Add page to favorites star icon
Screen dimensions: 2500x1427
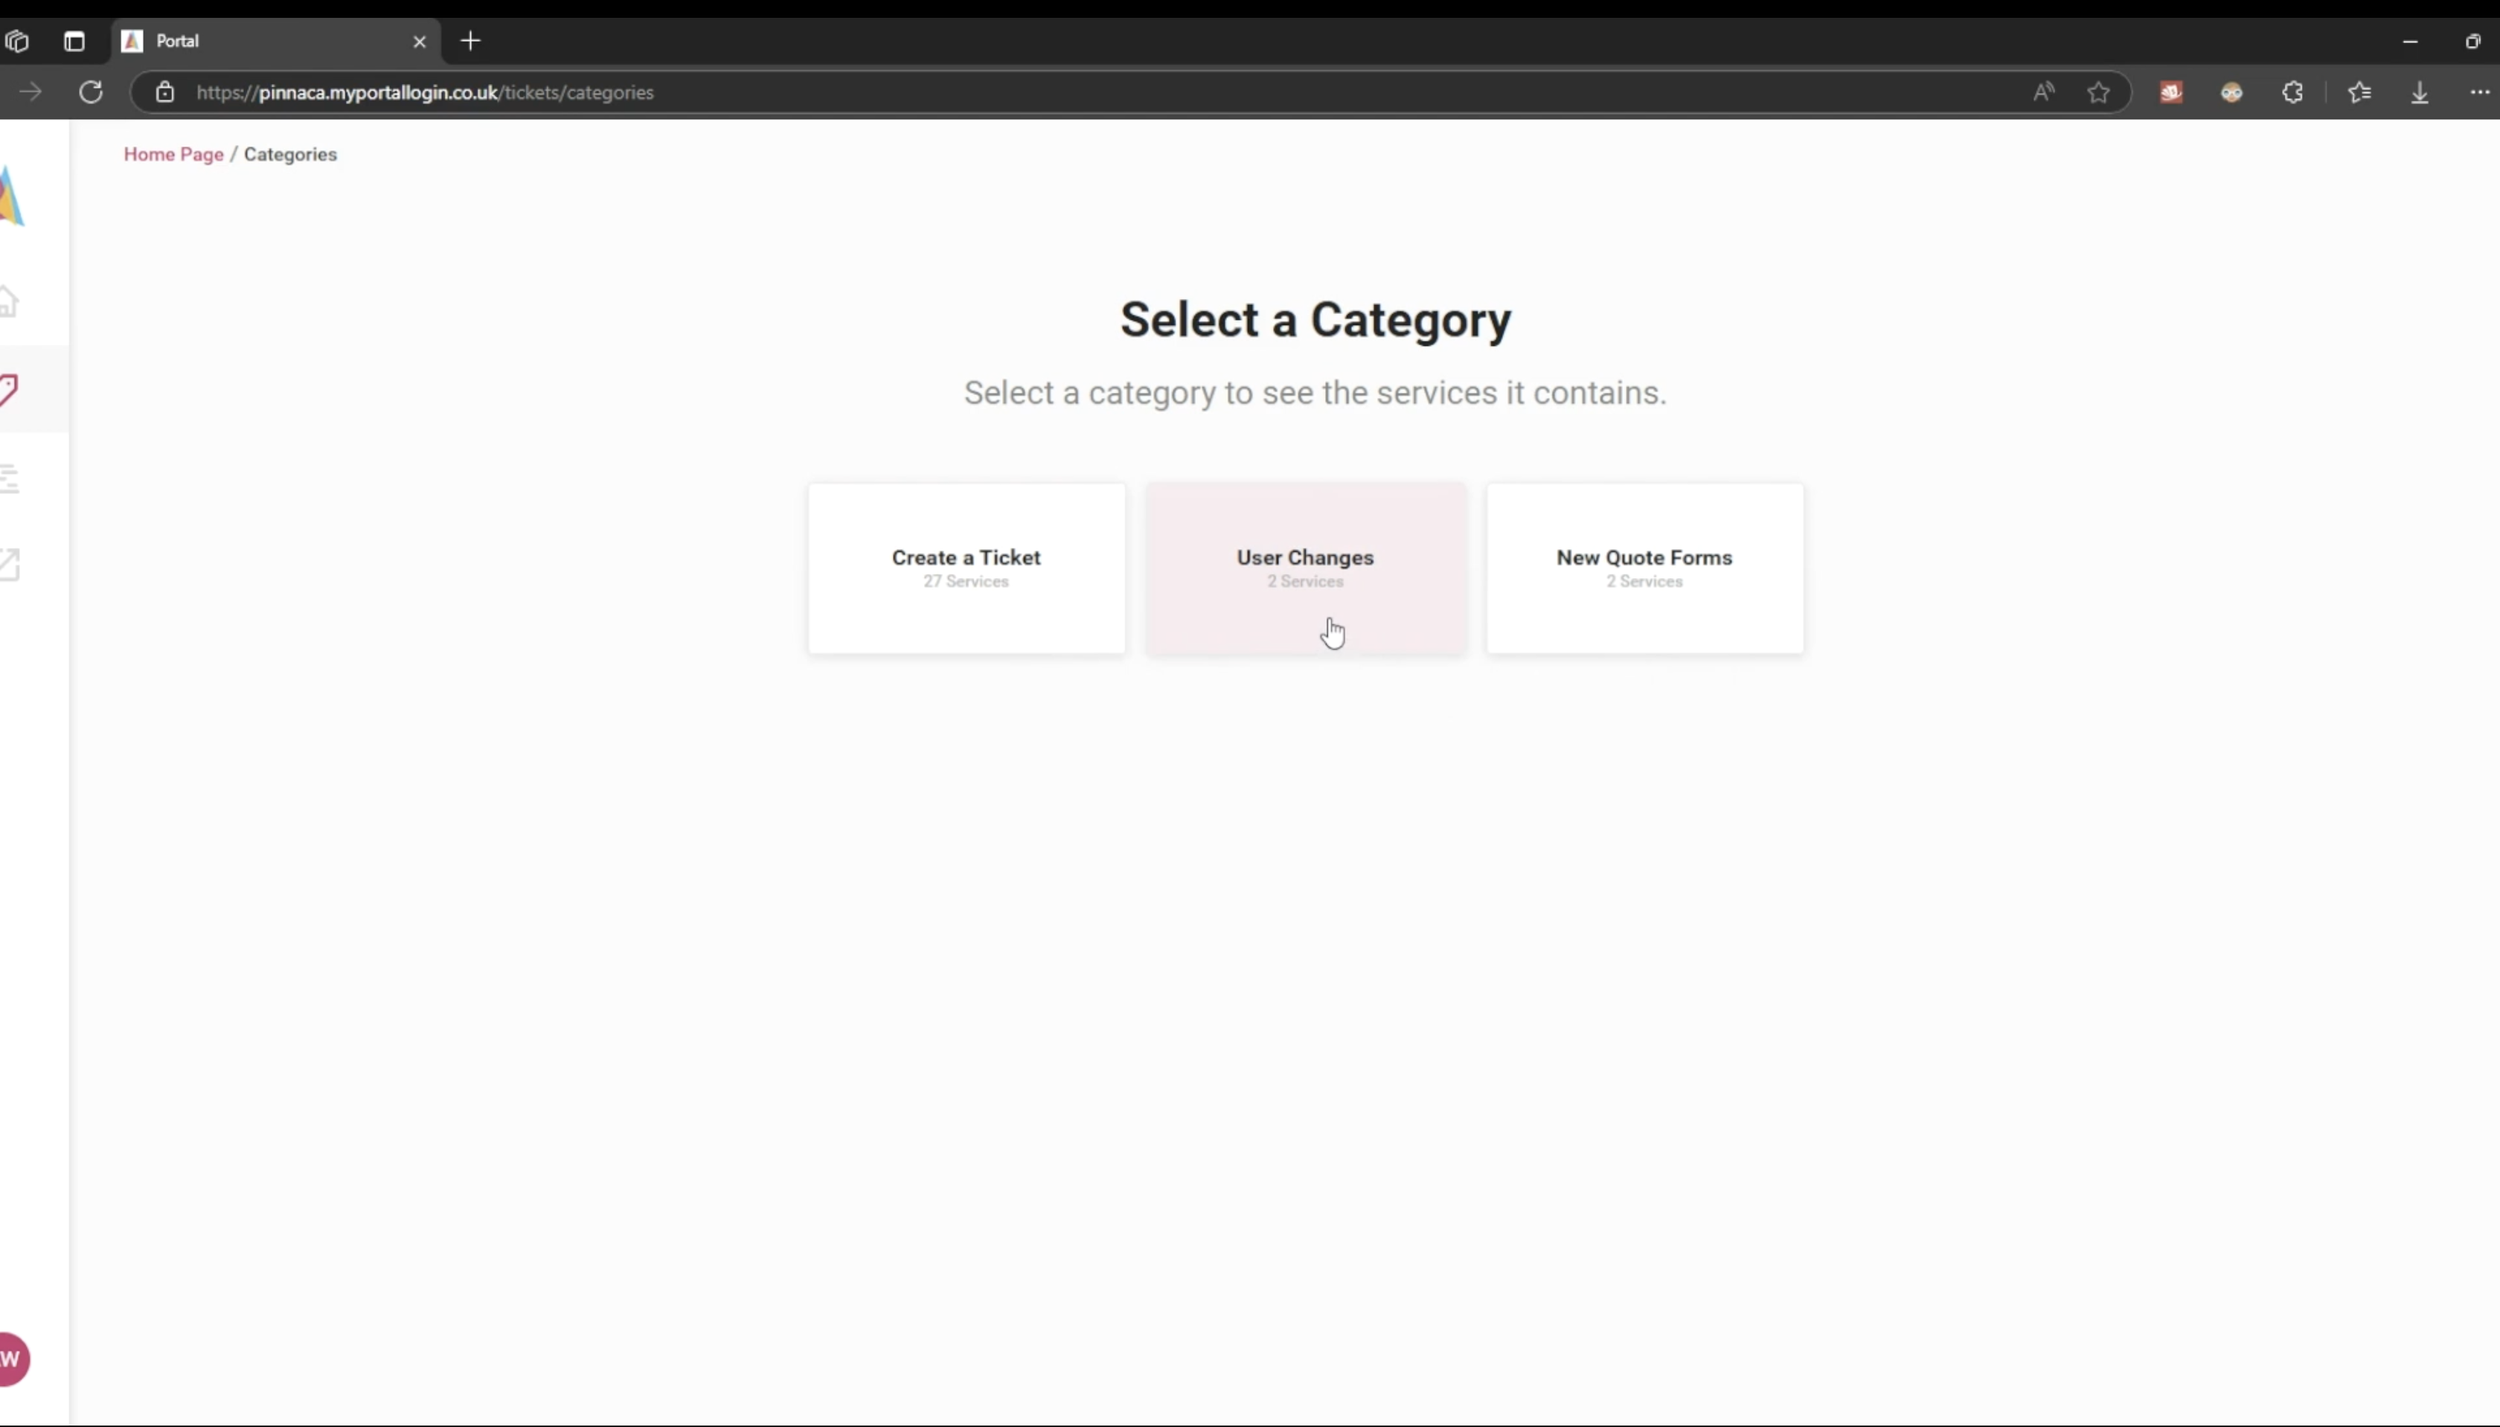(2098, 92)
